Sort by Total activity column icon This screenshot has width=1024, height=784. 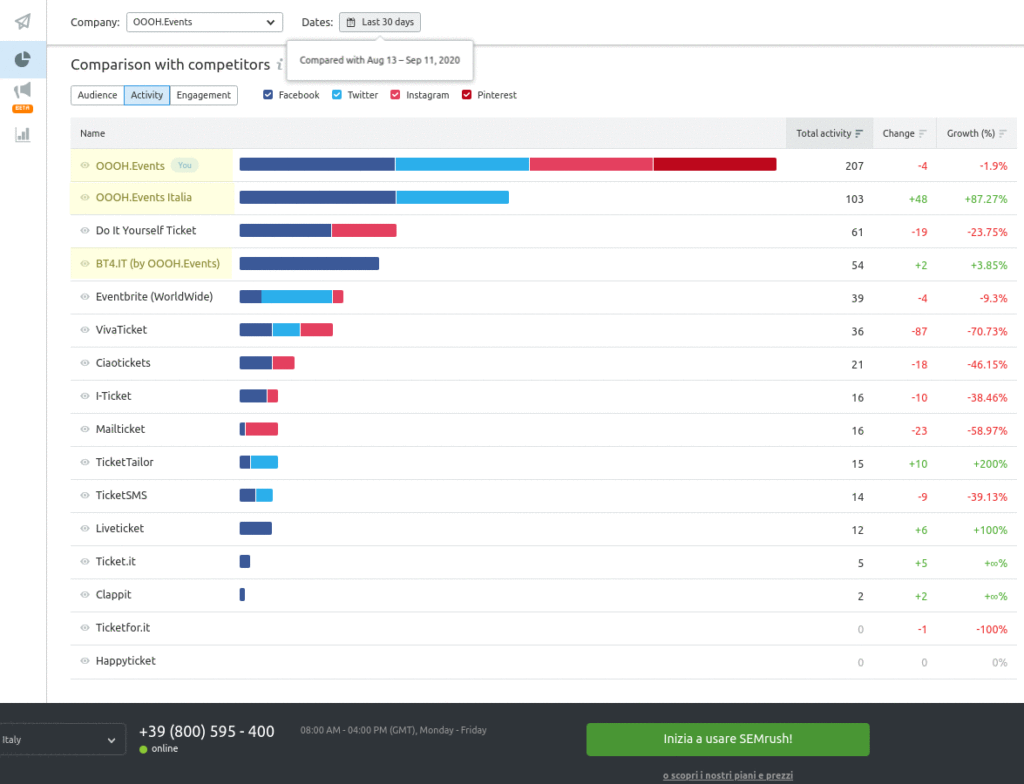coord(859,134)
